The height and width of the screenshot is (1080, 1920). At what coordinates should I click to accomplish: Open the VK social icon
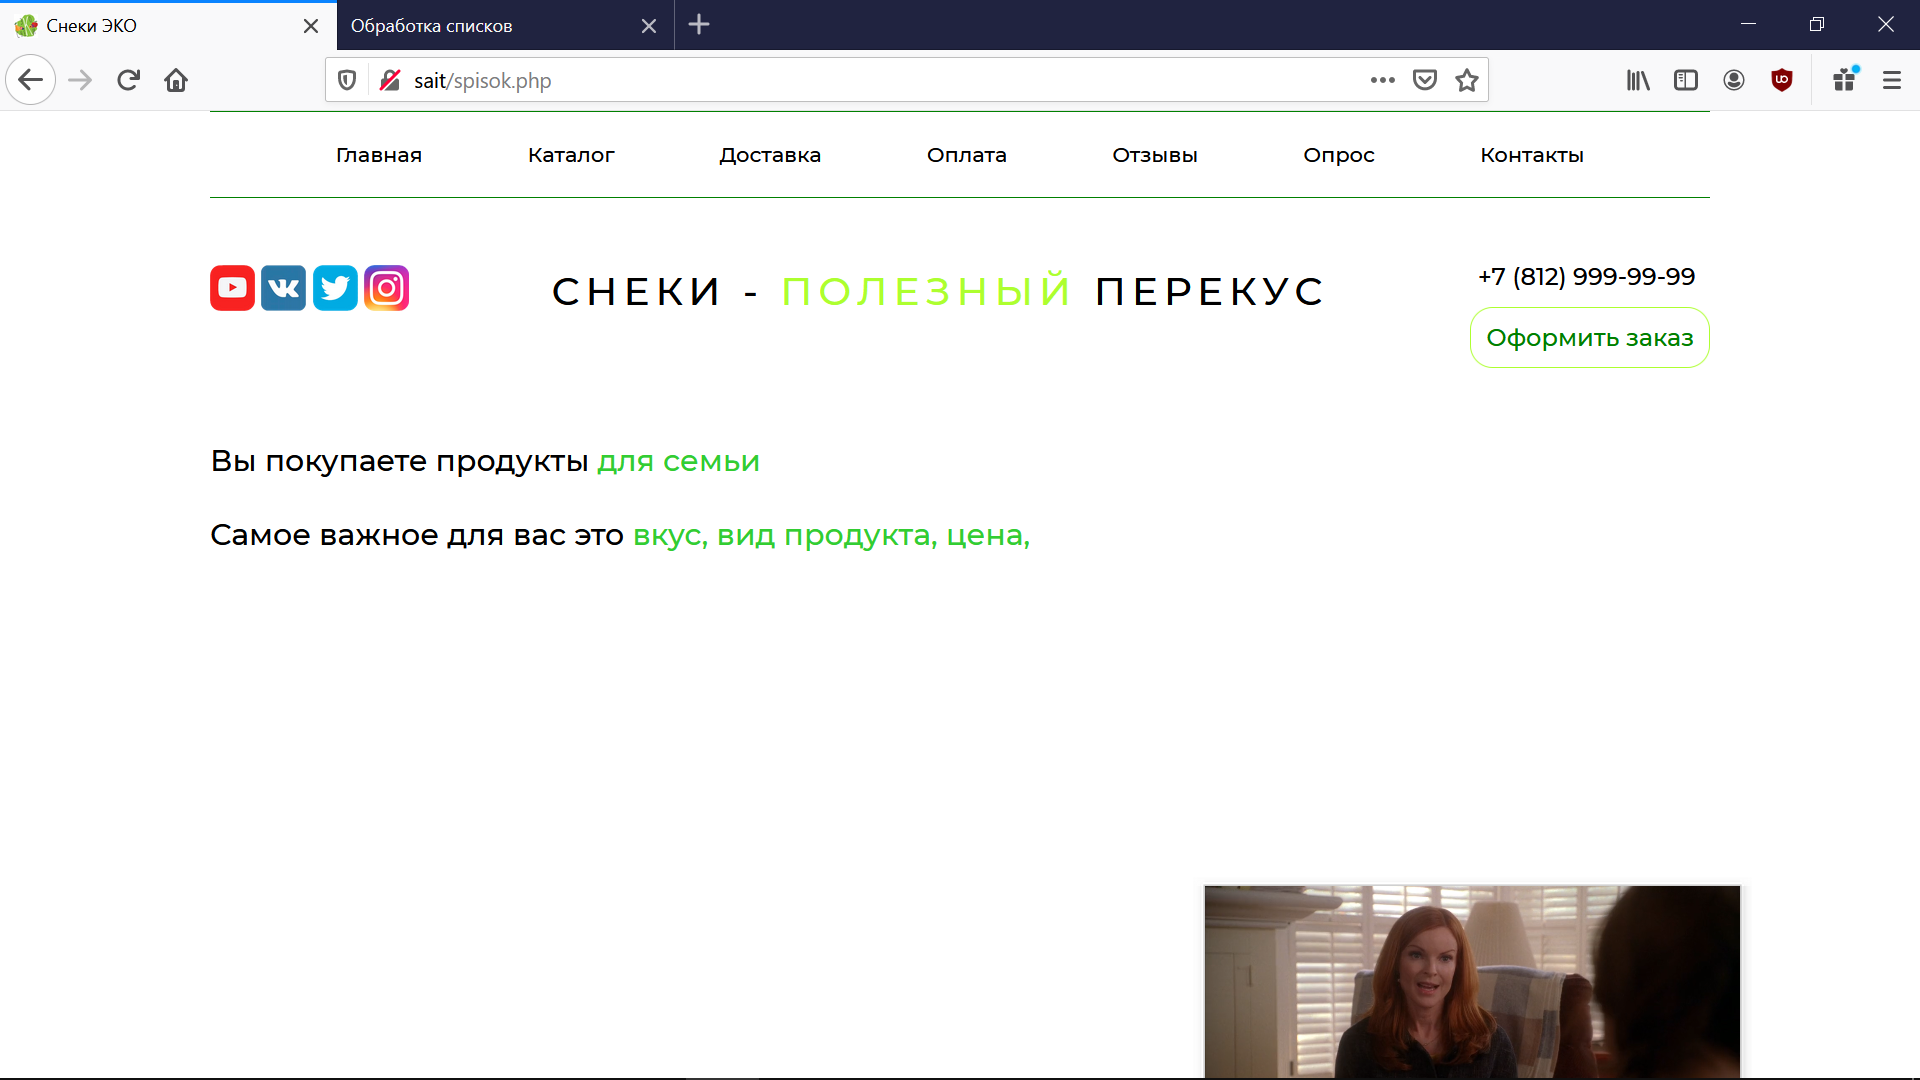[284, 288]
